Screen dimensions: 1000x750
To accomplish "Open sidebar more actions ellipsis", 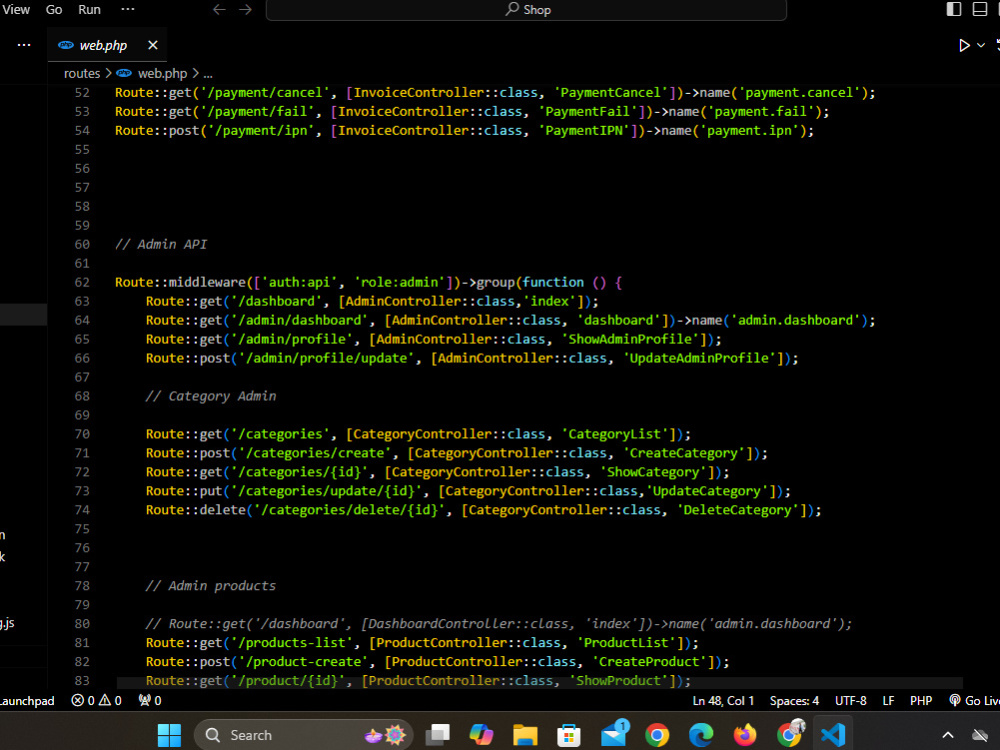I will coord(24,45).
